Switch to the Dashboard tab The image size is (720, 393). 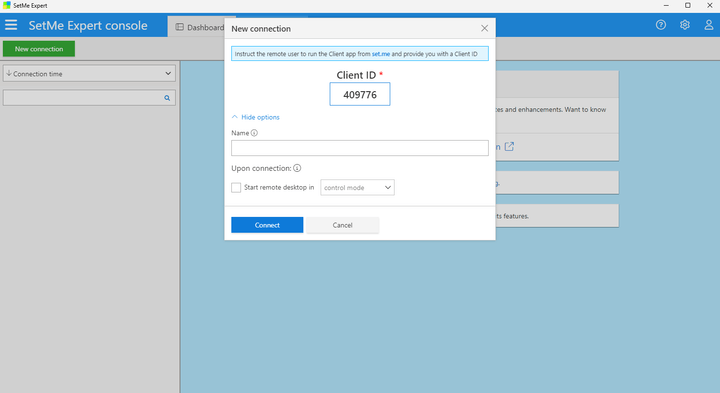pyautogui.click(x=200, y=27)
